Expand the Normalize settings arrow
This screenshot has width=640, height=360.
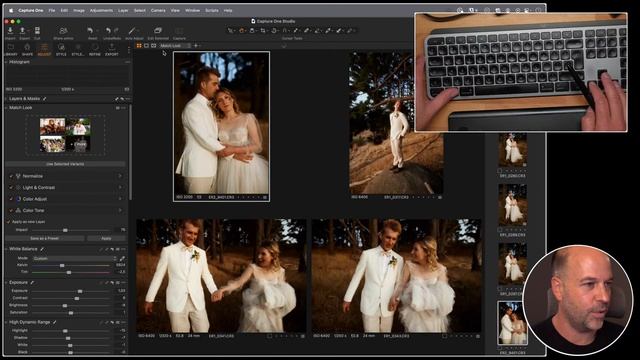[120, 176]
